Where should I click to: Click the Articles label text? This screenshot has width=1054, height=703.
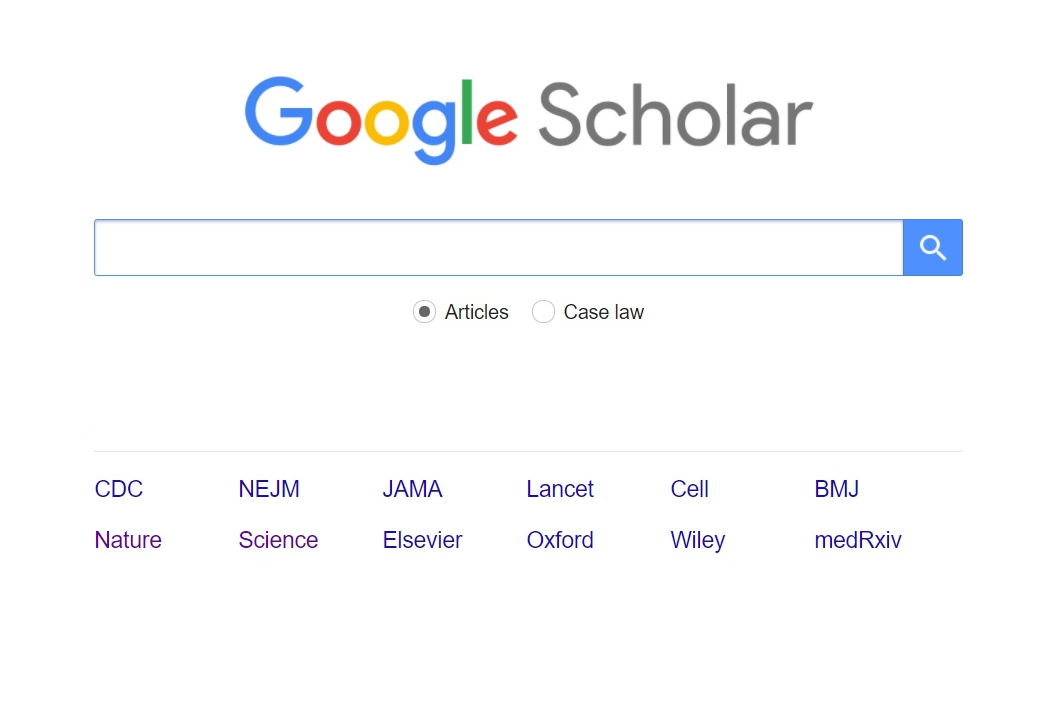[x=476, y=312]
